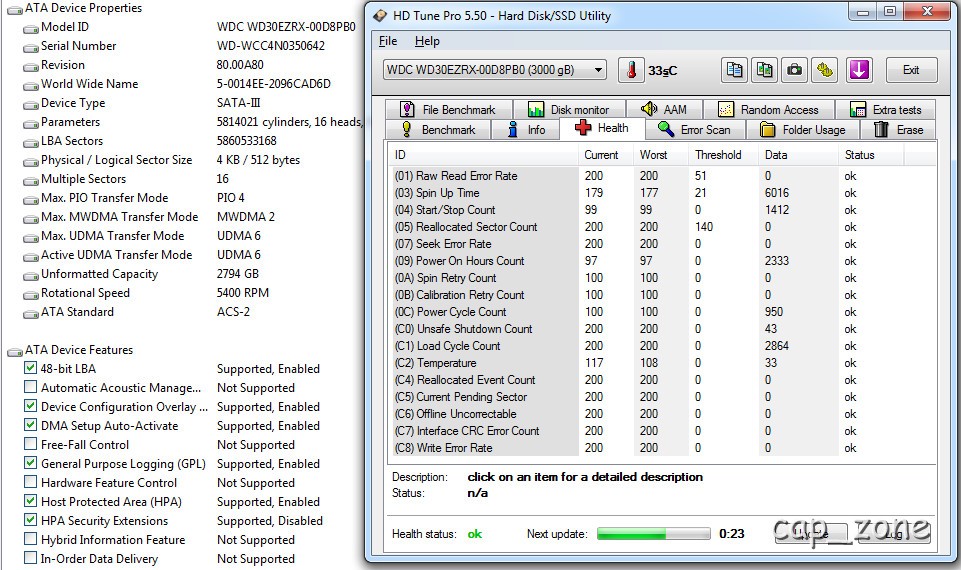Click the Serial Number drive icon

pos(31,47)
